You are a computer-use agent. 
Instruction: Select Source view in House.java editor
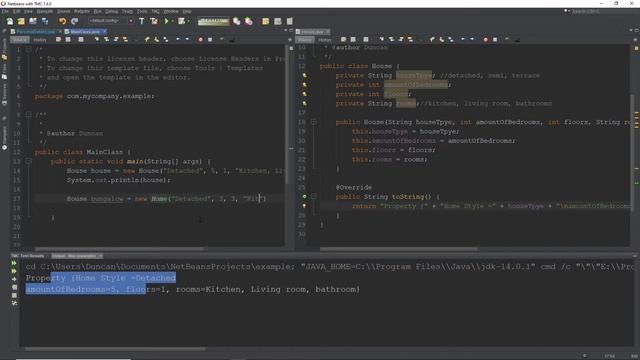[304, 40]
